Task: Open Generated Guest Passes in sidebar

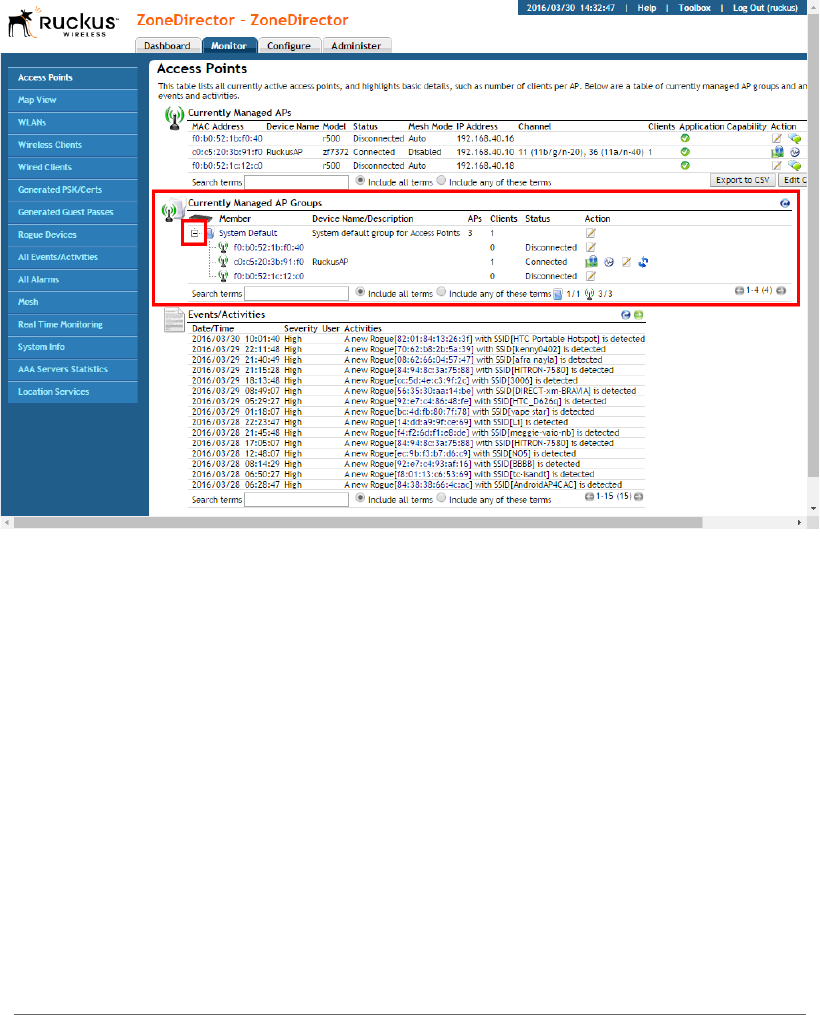Action: [x=72, y=212]
